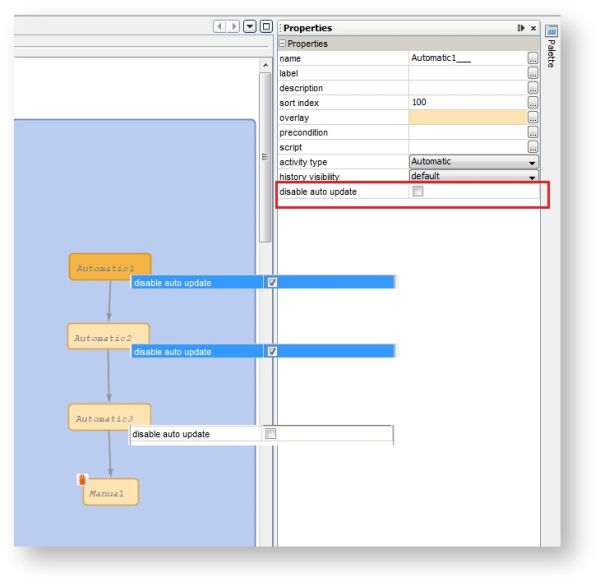
Task: Enable disable auto update in the Properties panel
Action: click(418, 191)
